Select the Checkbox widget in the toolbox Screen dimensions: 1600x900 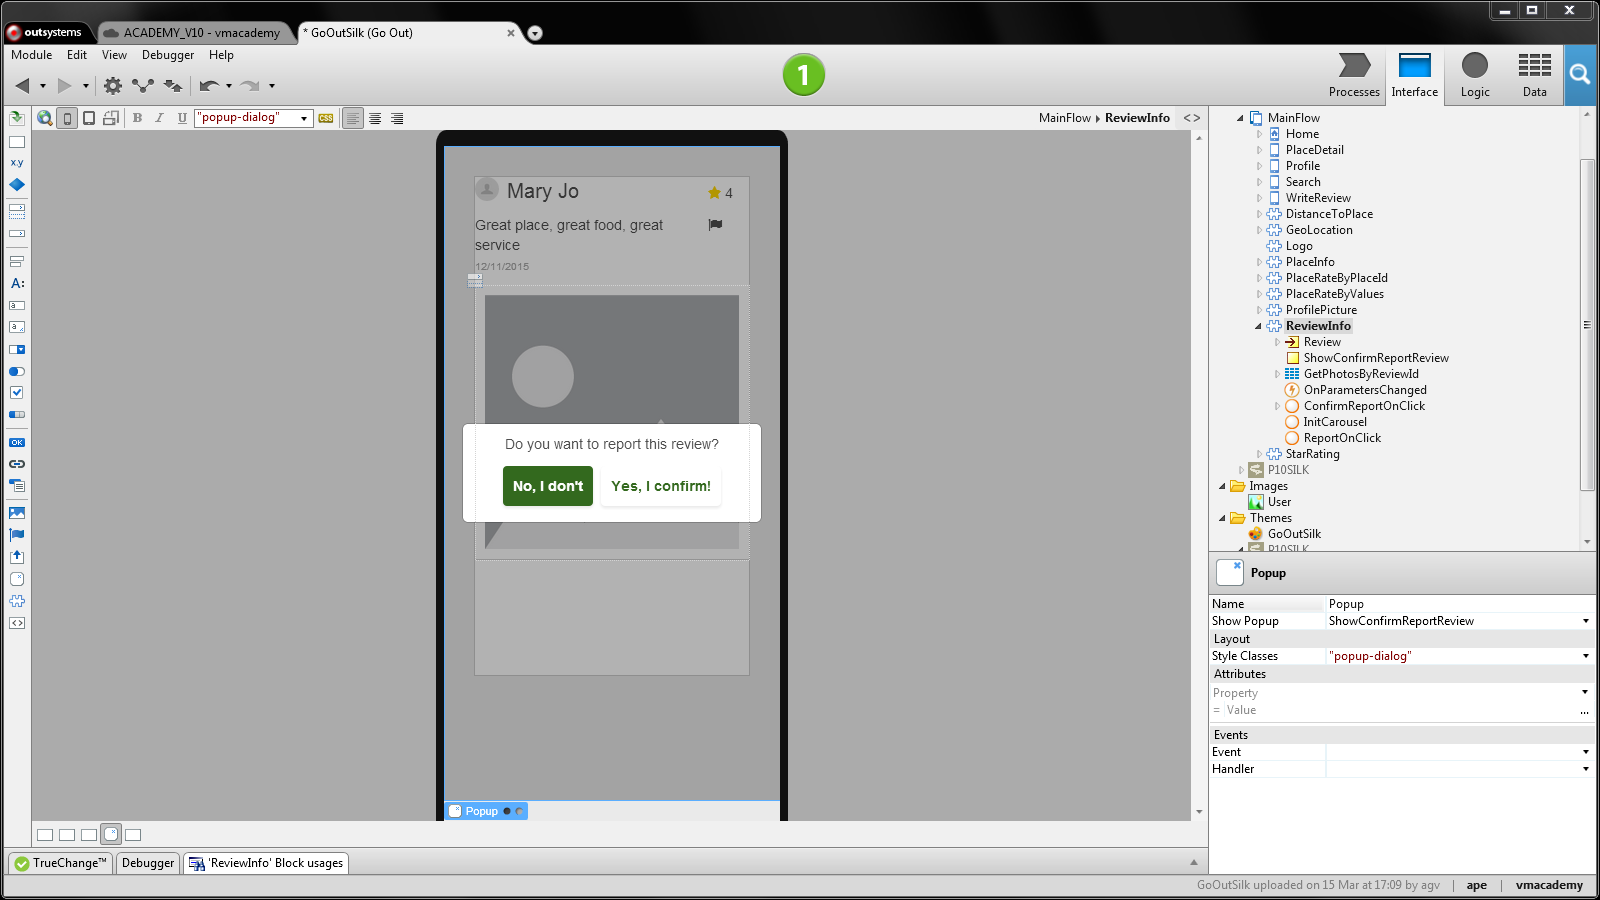[16, 392]
